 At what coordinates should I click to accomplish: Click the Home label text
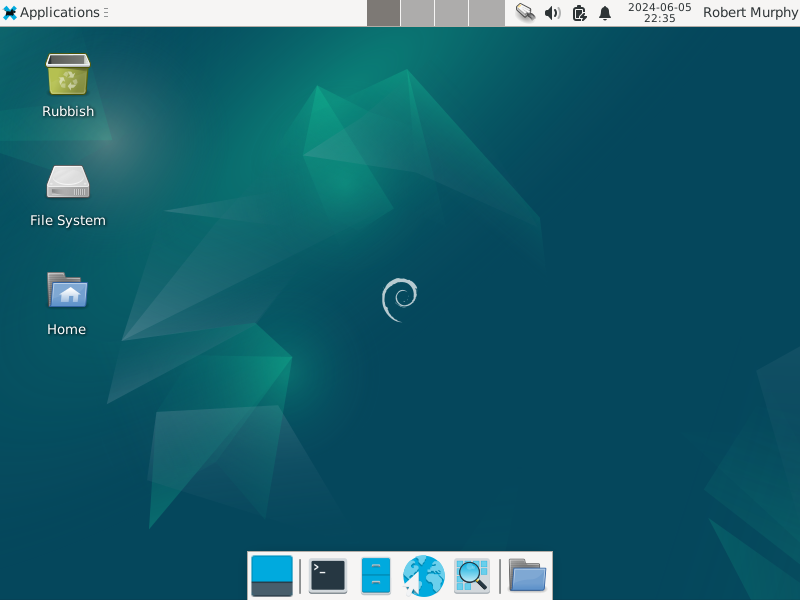(x=66, y=330)
